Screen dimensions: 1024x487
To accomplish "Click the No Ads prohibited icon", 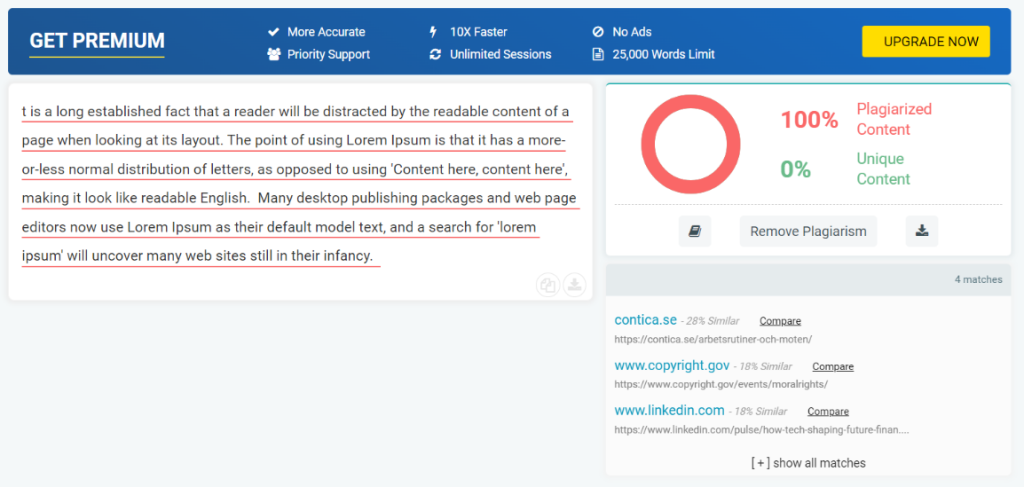I will point(598,32).
